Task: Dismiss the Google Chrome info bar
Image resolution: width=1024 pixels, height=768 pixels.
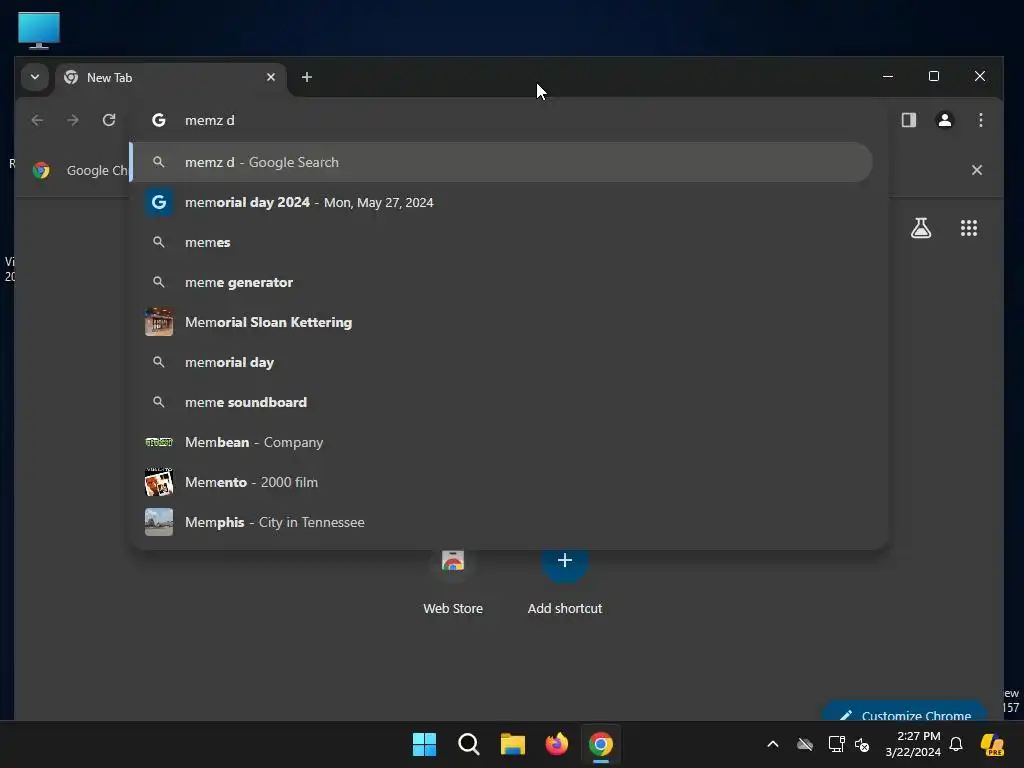Action: [x=977, y=170]
